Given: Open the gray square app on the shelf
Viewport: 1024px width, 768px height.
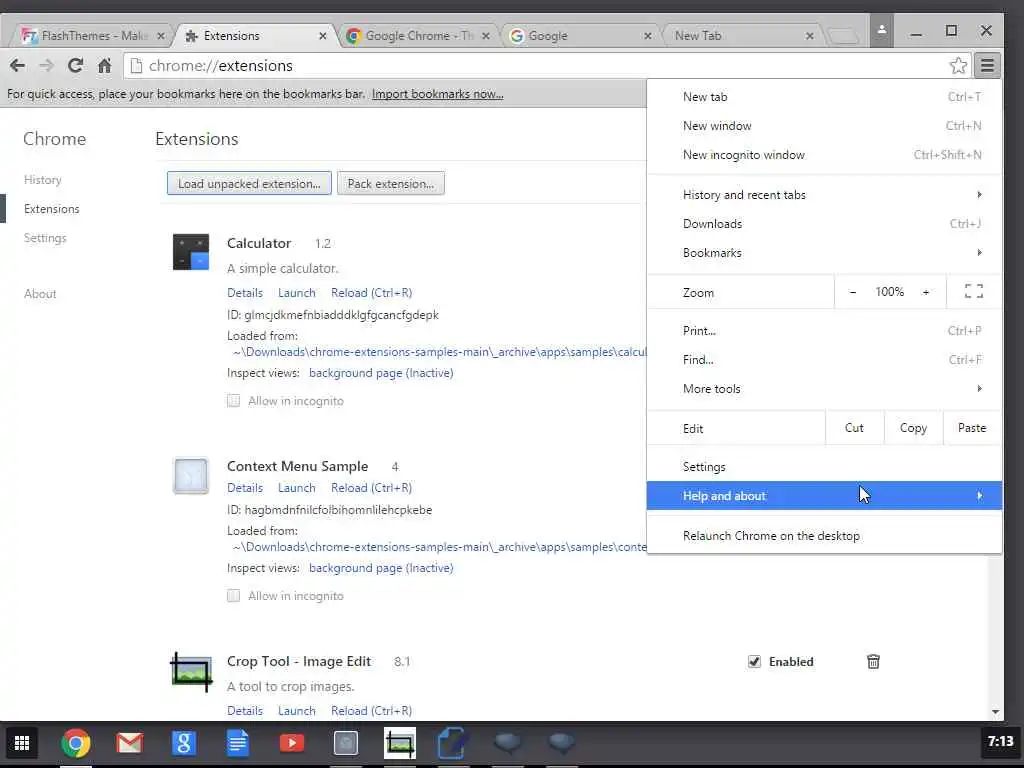Looking at the screenshot, I should 346,743.
